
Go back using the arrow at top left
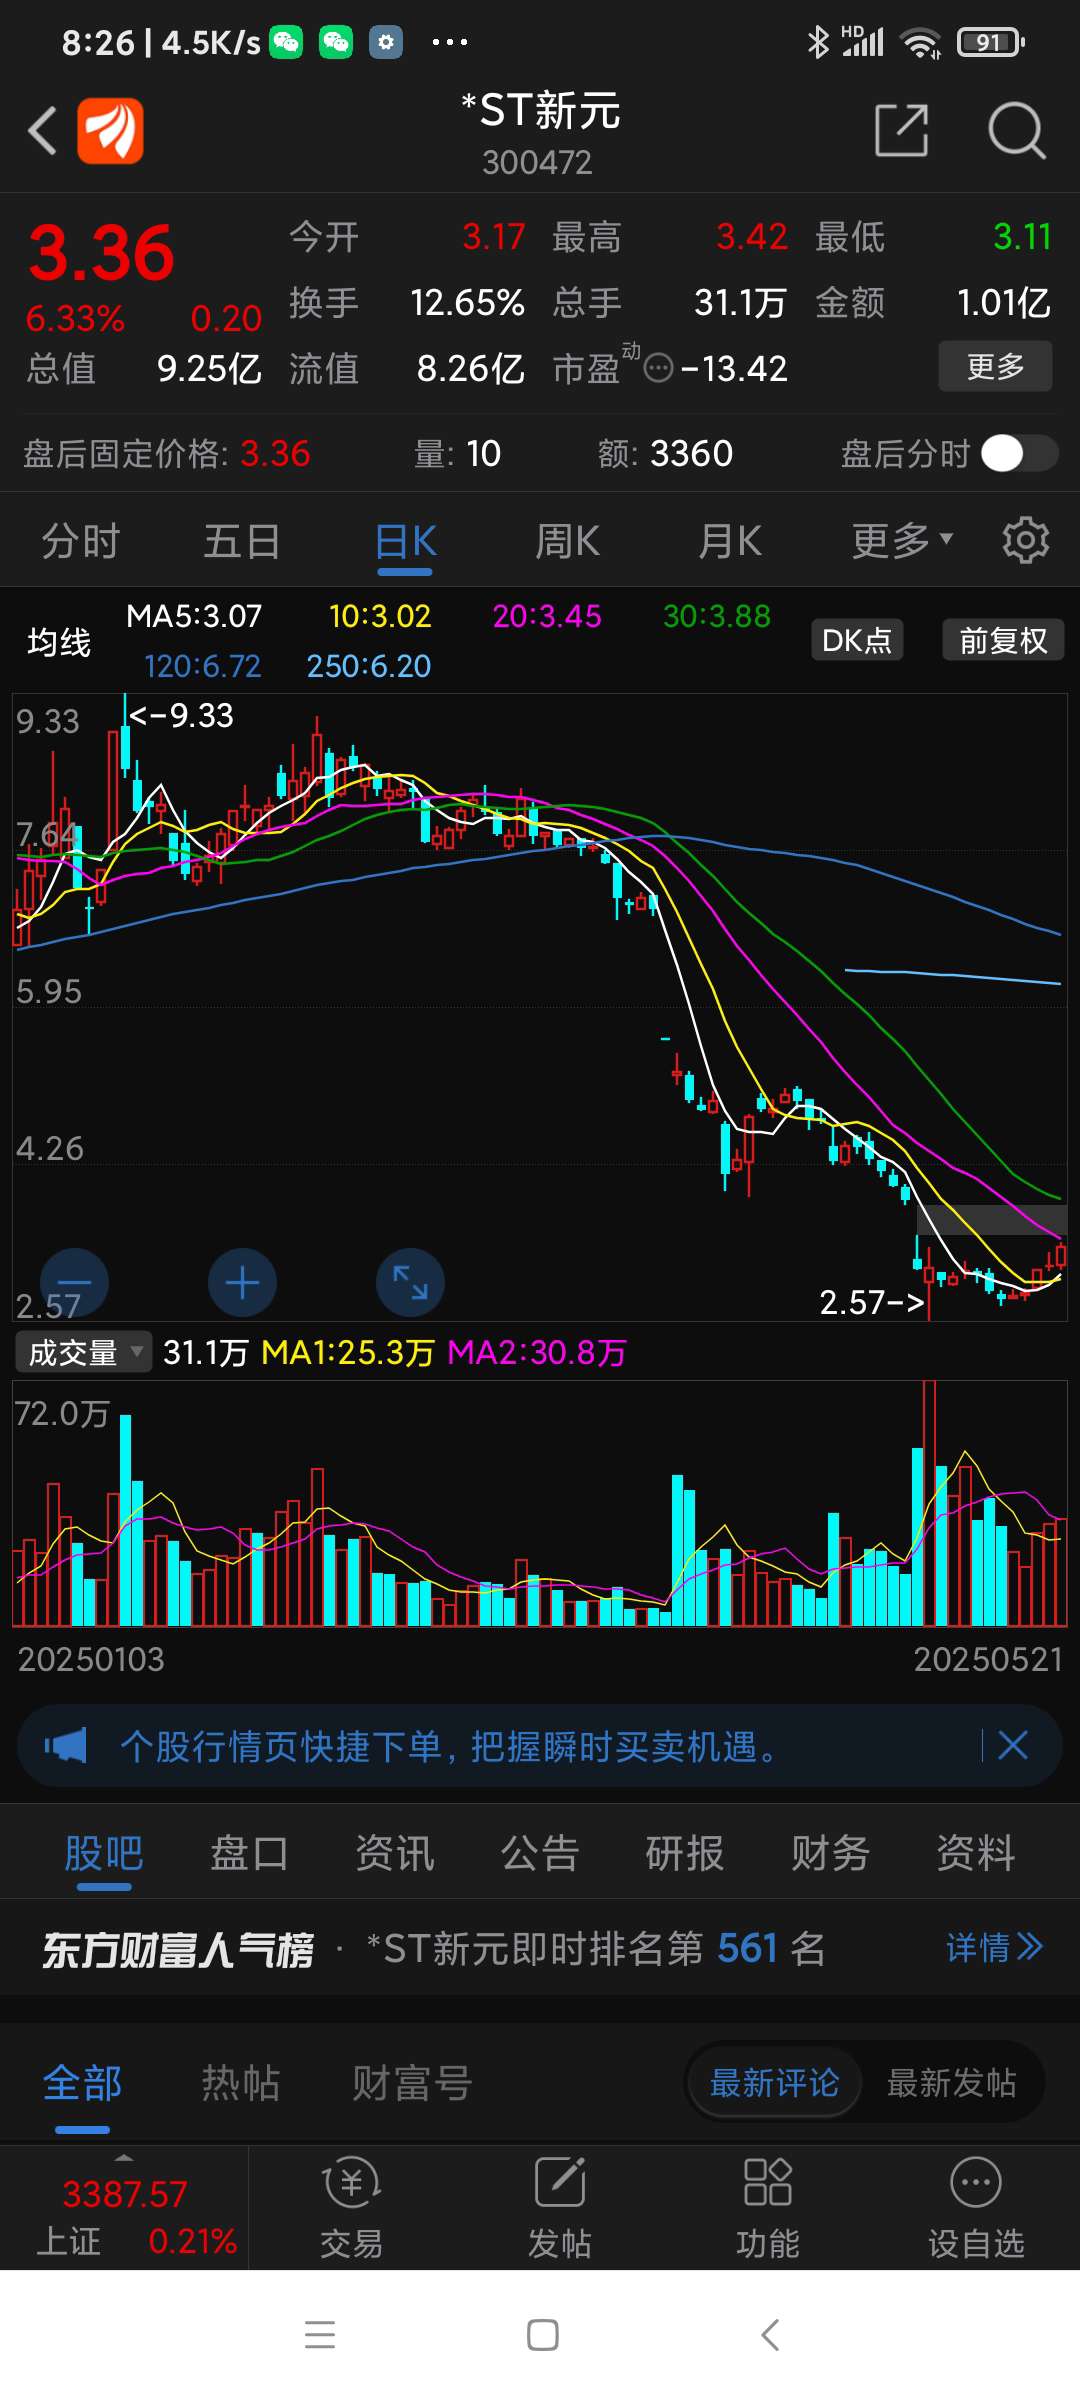[42, 131]
